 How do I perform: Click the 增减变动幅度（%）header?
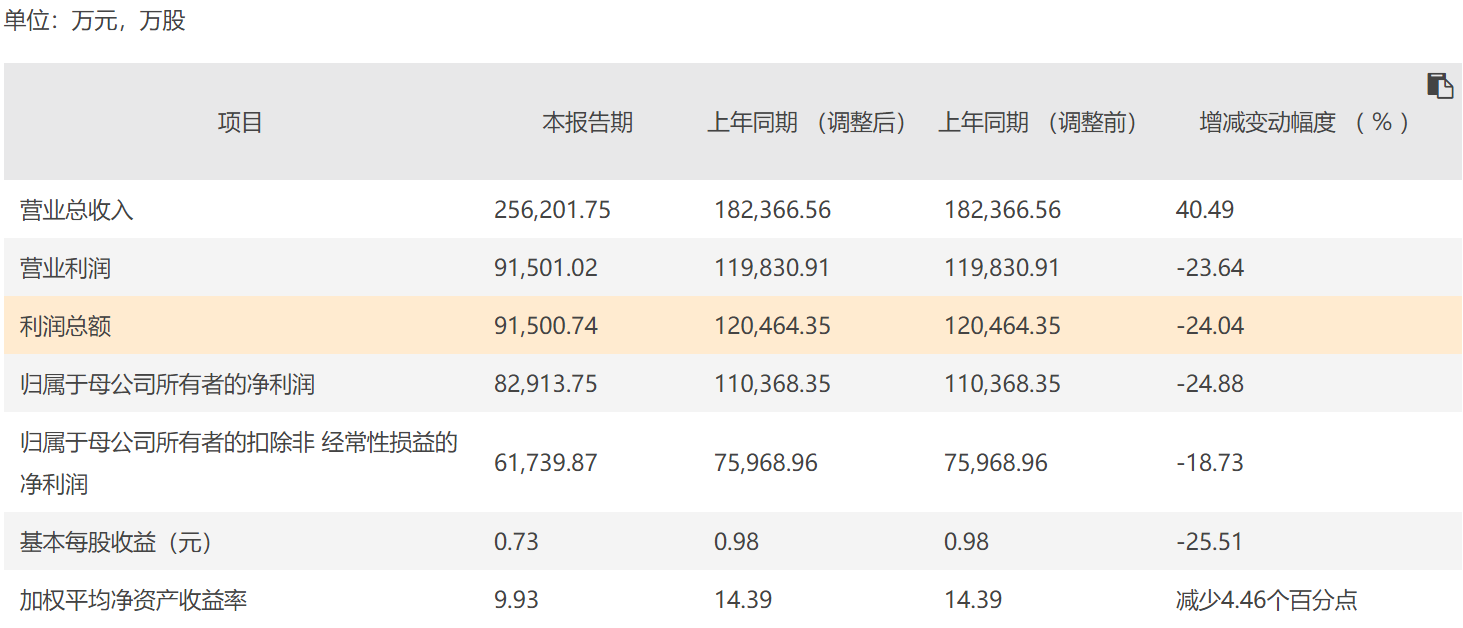pyautogui.click(x=1305, y=123)
